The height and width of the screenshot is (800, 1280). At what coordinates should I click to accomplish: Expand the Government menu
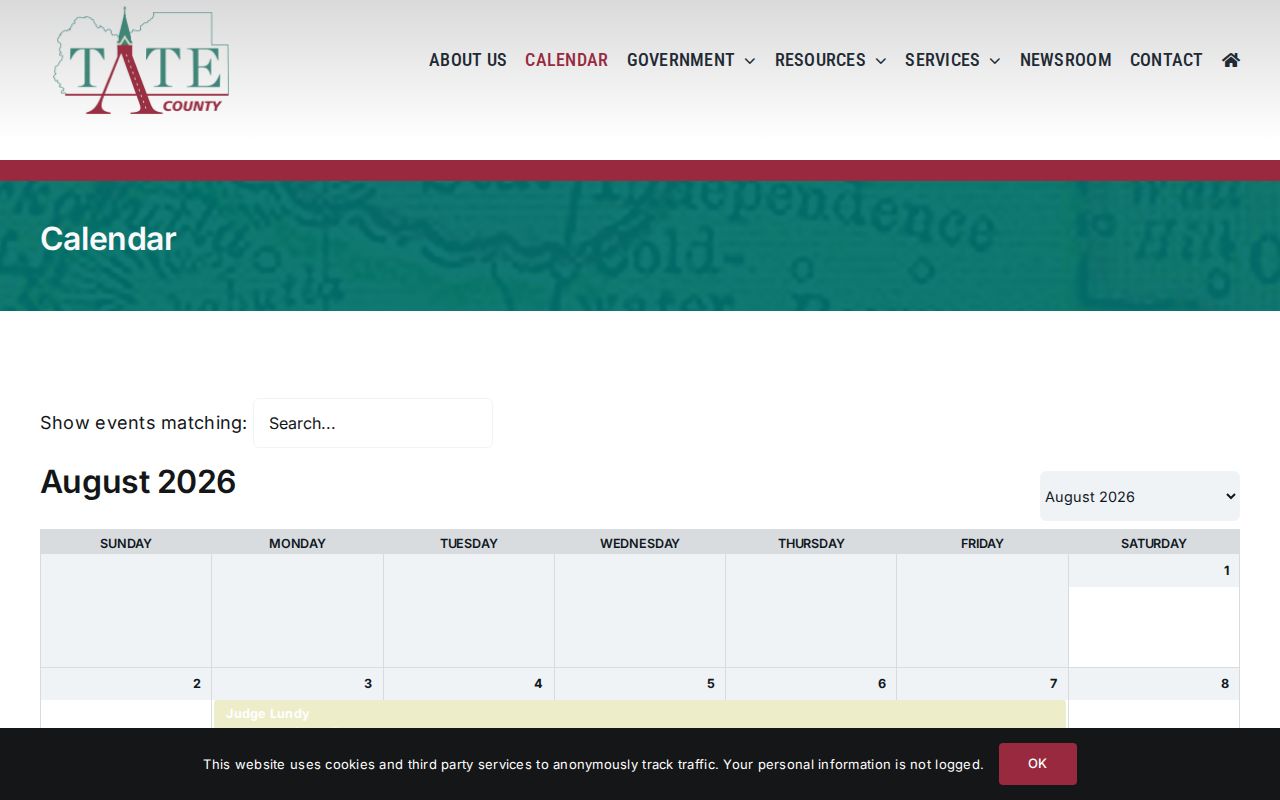(x=691, y=60)
